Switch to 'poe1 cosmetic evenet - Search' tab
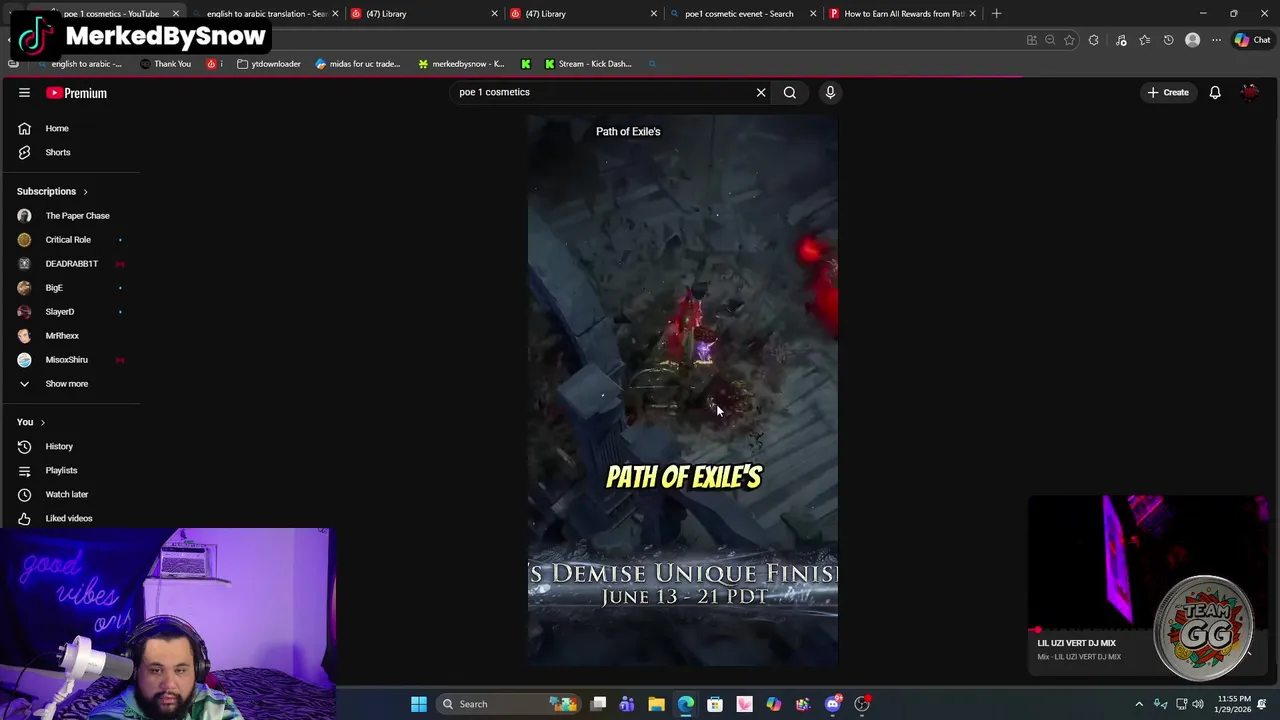This screenshot has width=1280, height=720. [x=740, y=14]
